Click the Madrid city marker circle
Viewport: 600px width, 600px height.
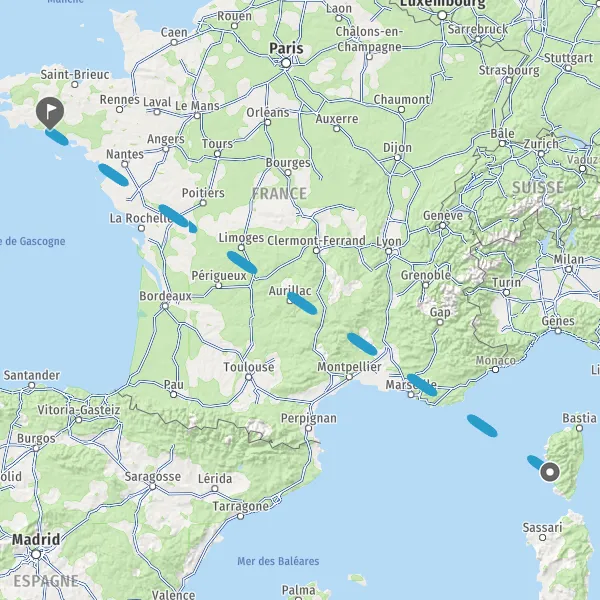[x=36, y=554]
